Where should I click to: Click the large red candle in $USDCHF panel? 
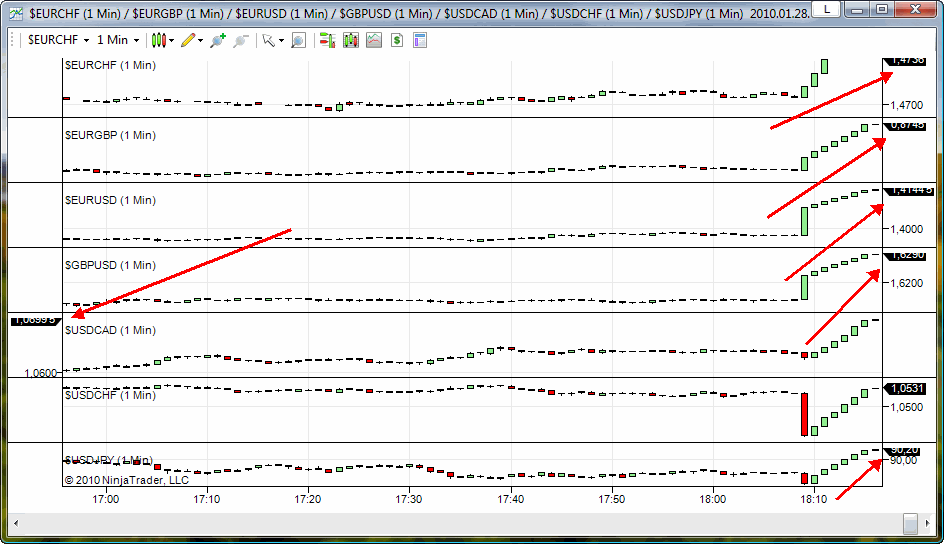804,414
